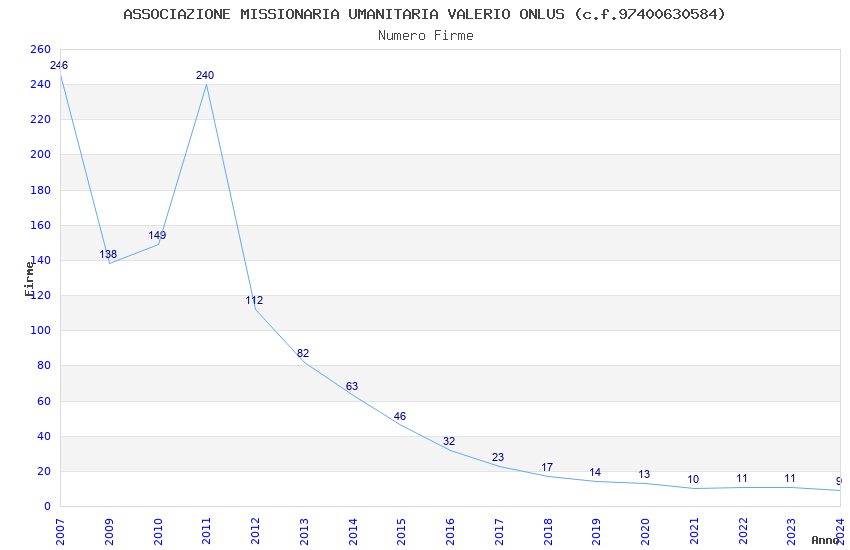Select the data label 46

point(400,416)
